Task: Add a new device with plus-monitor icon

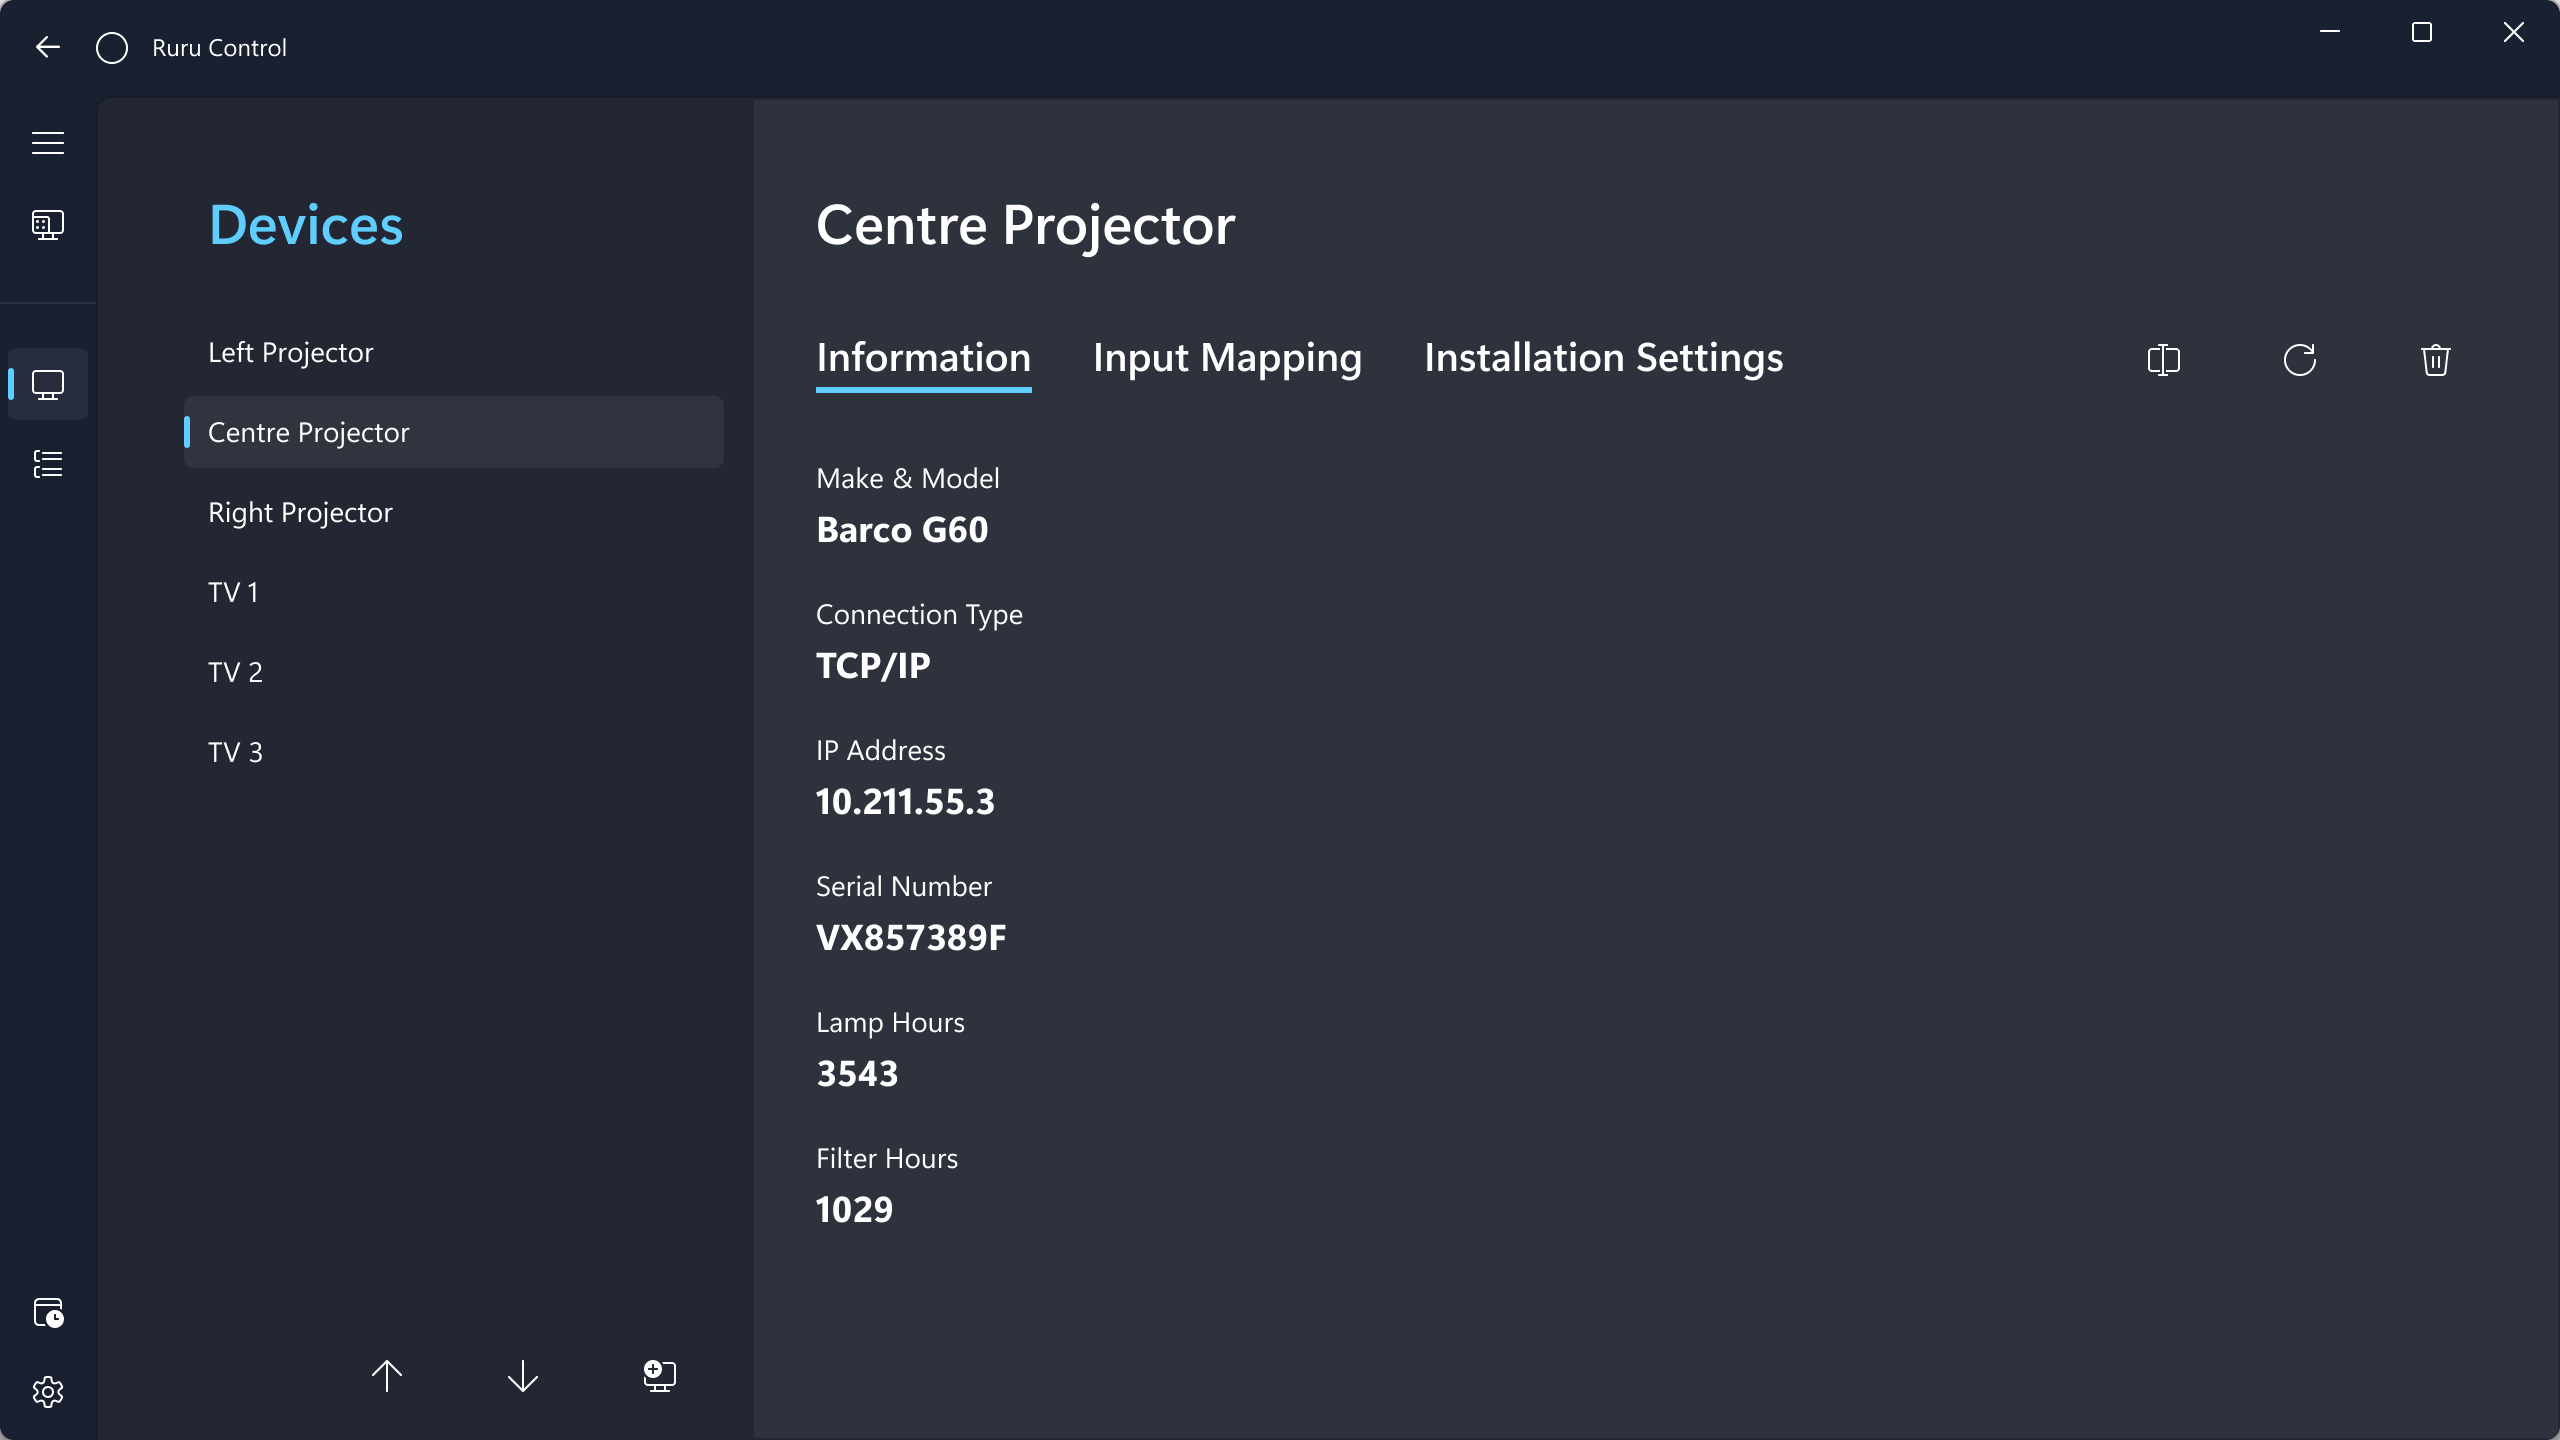Action: 659,1376
